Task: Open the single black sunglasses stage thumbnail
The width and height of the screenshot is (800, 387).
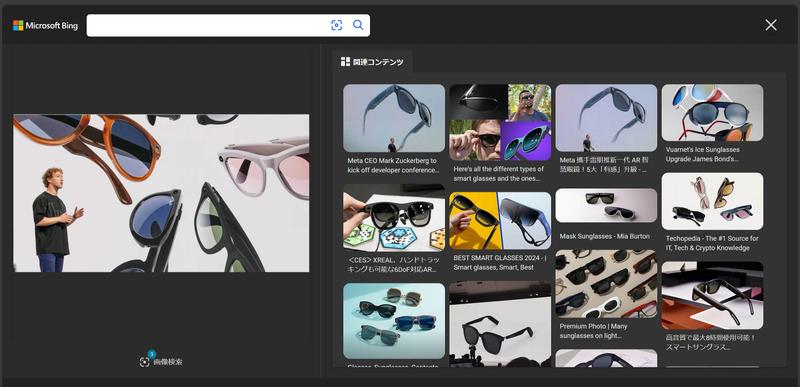Action: coord(500,324)
